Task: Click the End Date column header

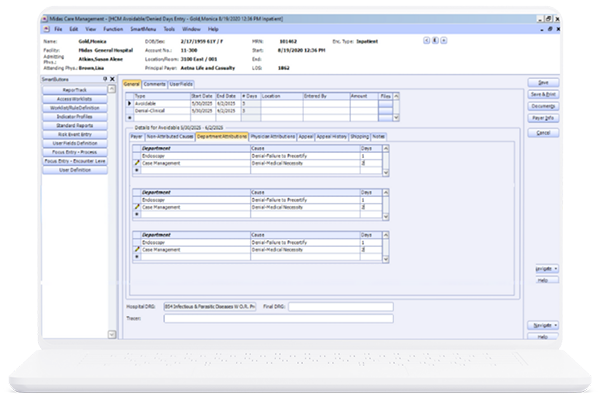Action: click(228, 96)
